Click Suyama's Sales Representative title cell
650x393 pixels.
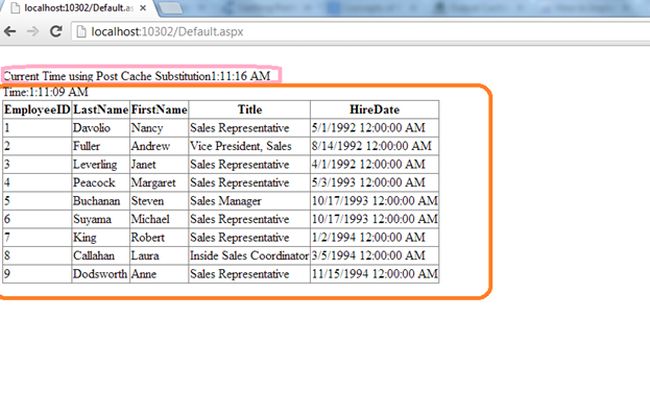[250, 219]
